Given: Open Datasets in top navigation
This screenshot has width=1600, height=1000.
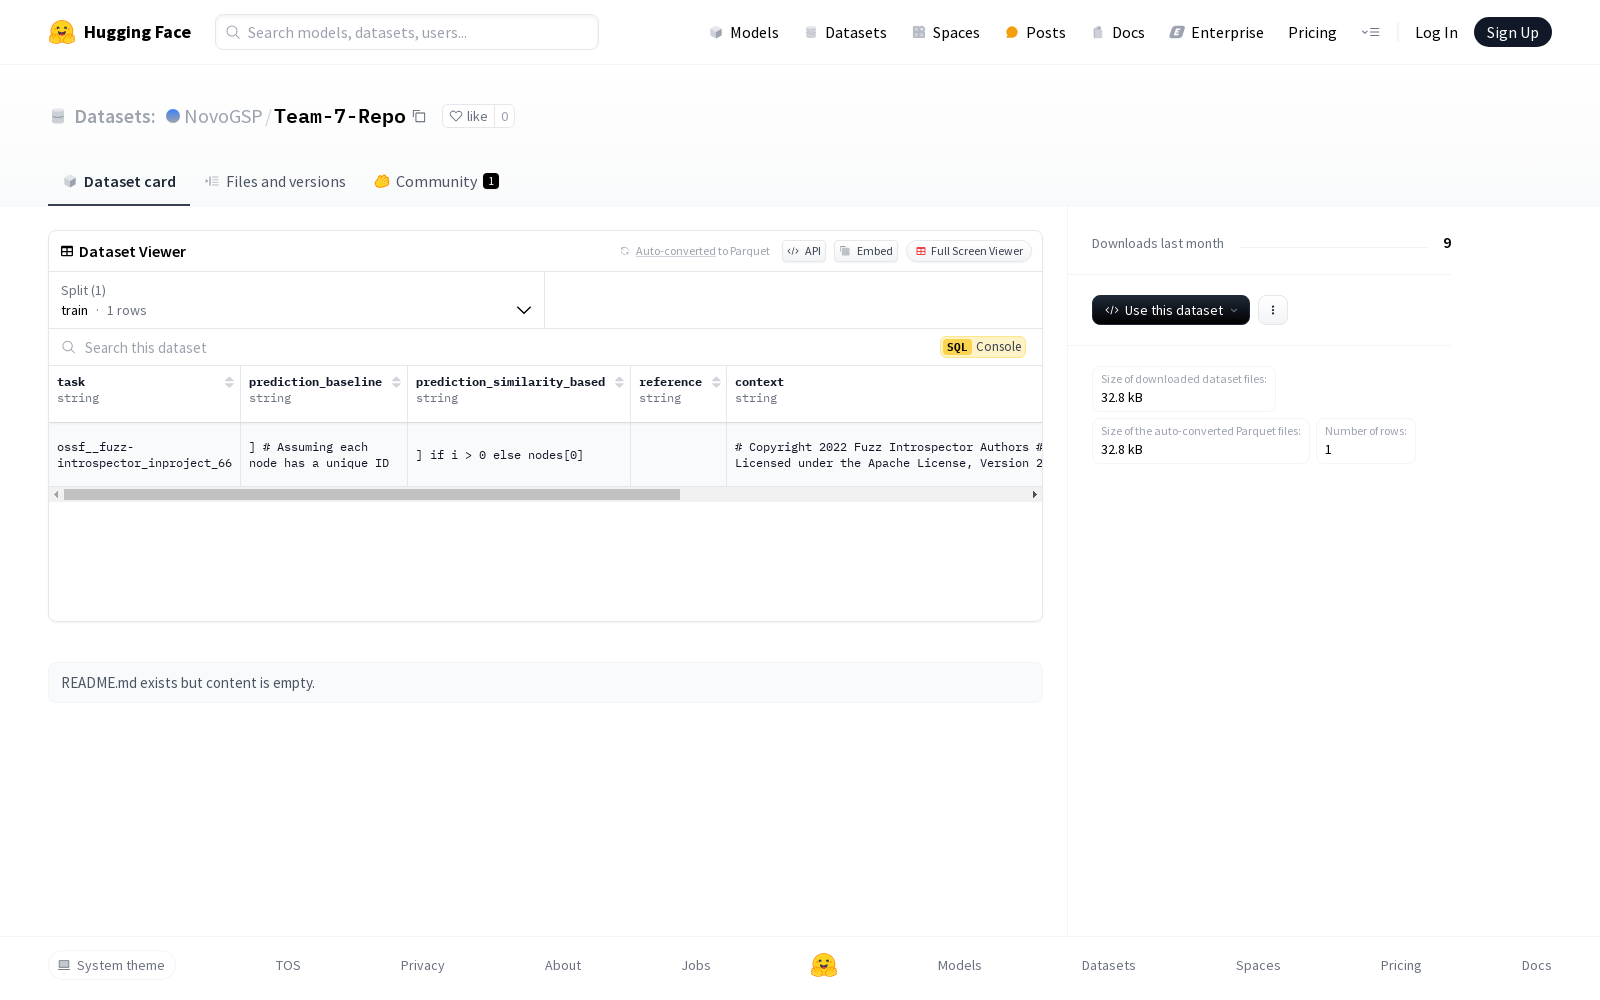Looking at the screenshot, I should (x=846, y=32).
